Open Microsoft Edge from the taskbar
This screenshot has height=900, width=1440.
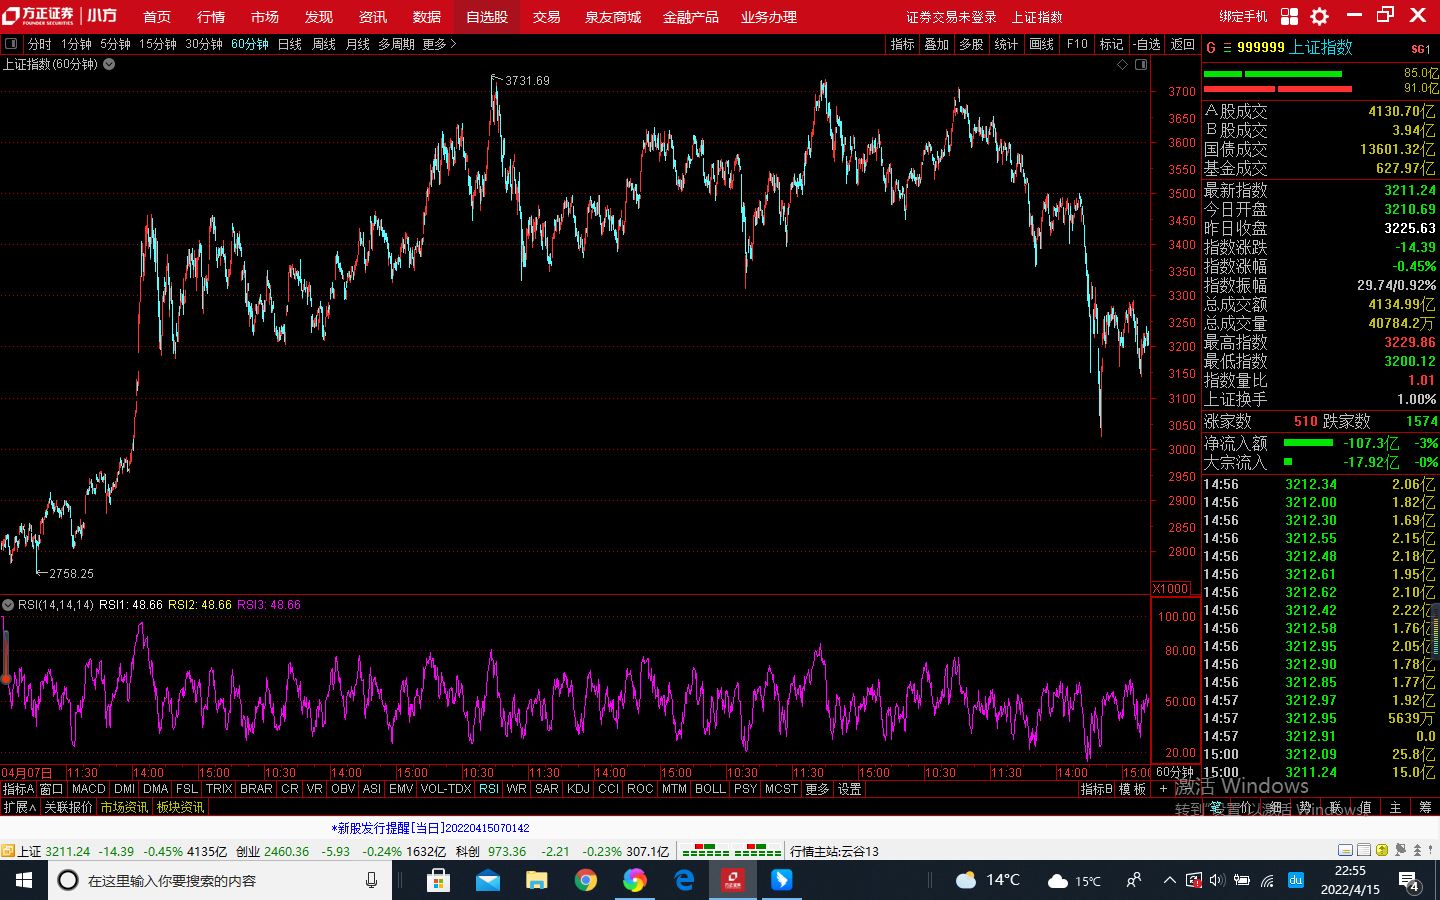(x=684, y=880)
